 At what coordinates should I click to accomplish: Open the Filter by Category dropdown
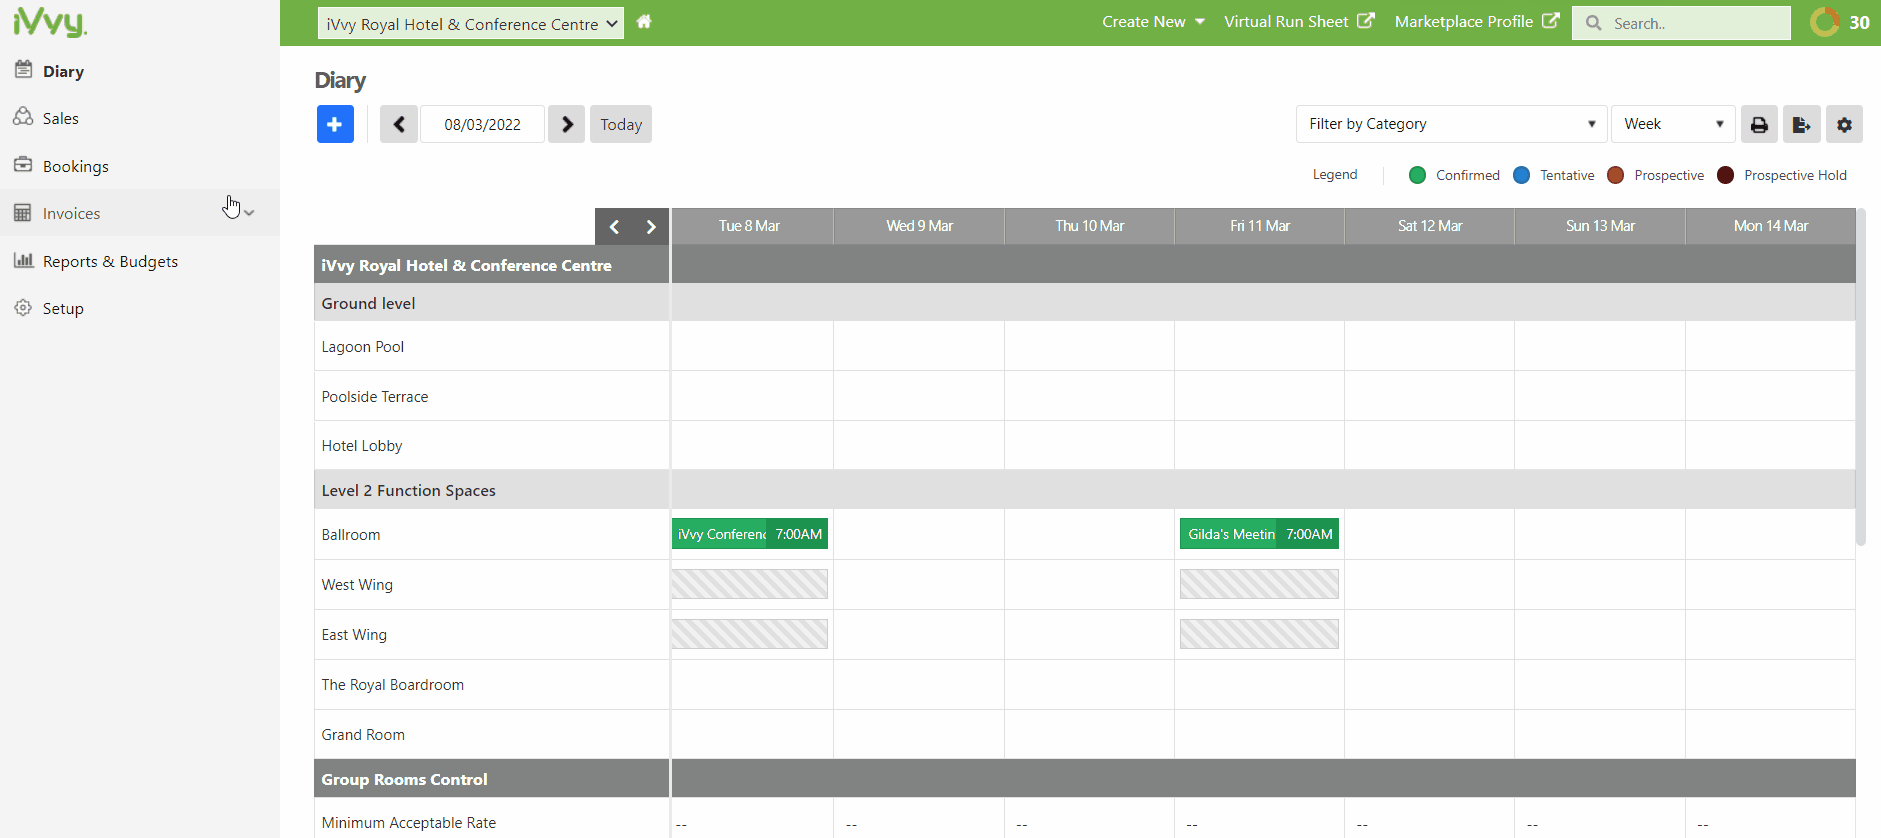click(1451, 124)
